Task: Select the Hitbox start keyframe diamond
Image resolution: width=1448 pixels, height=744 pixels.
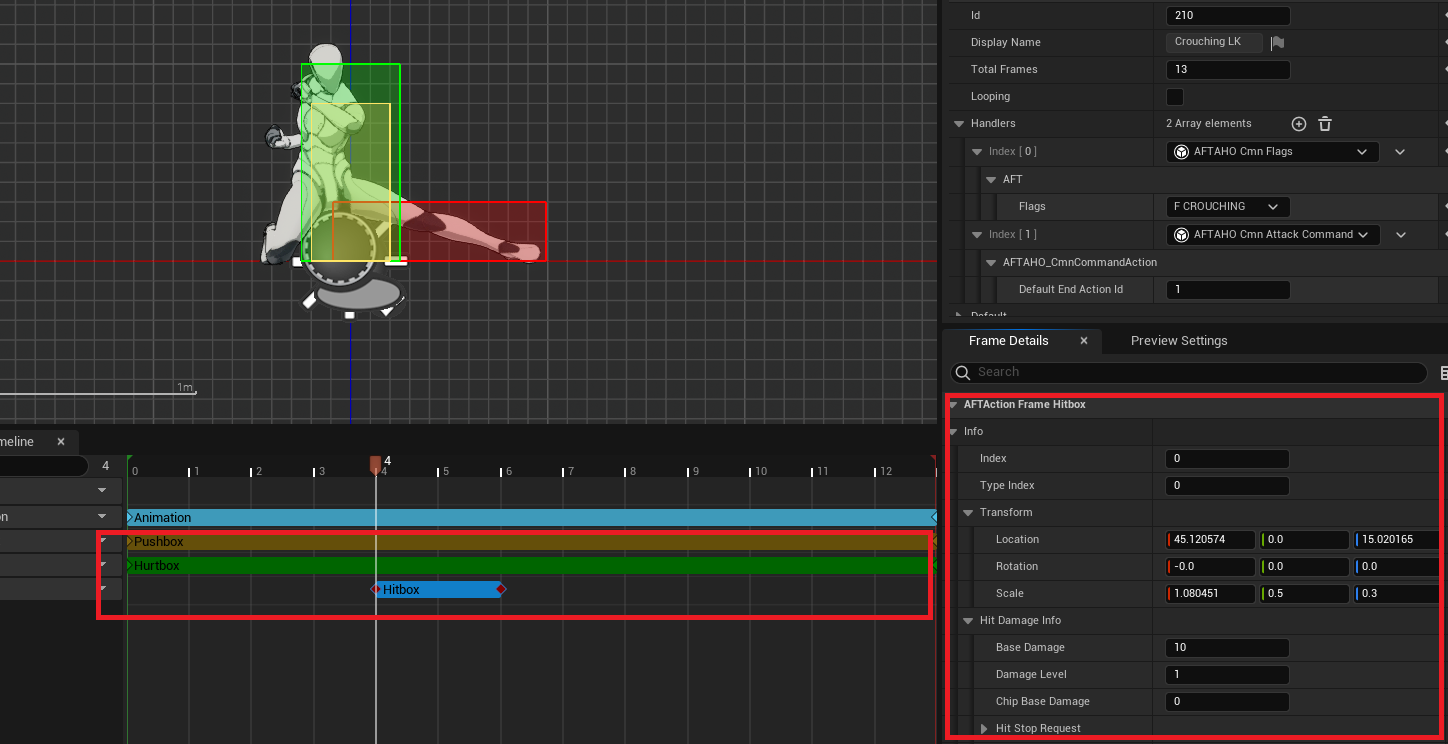Action: pos(376,589)
